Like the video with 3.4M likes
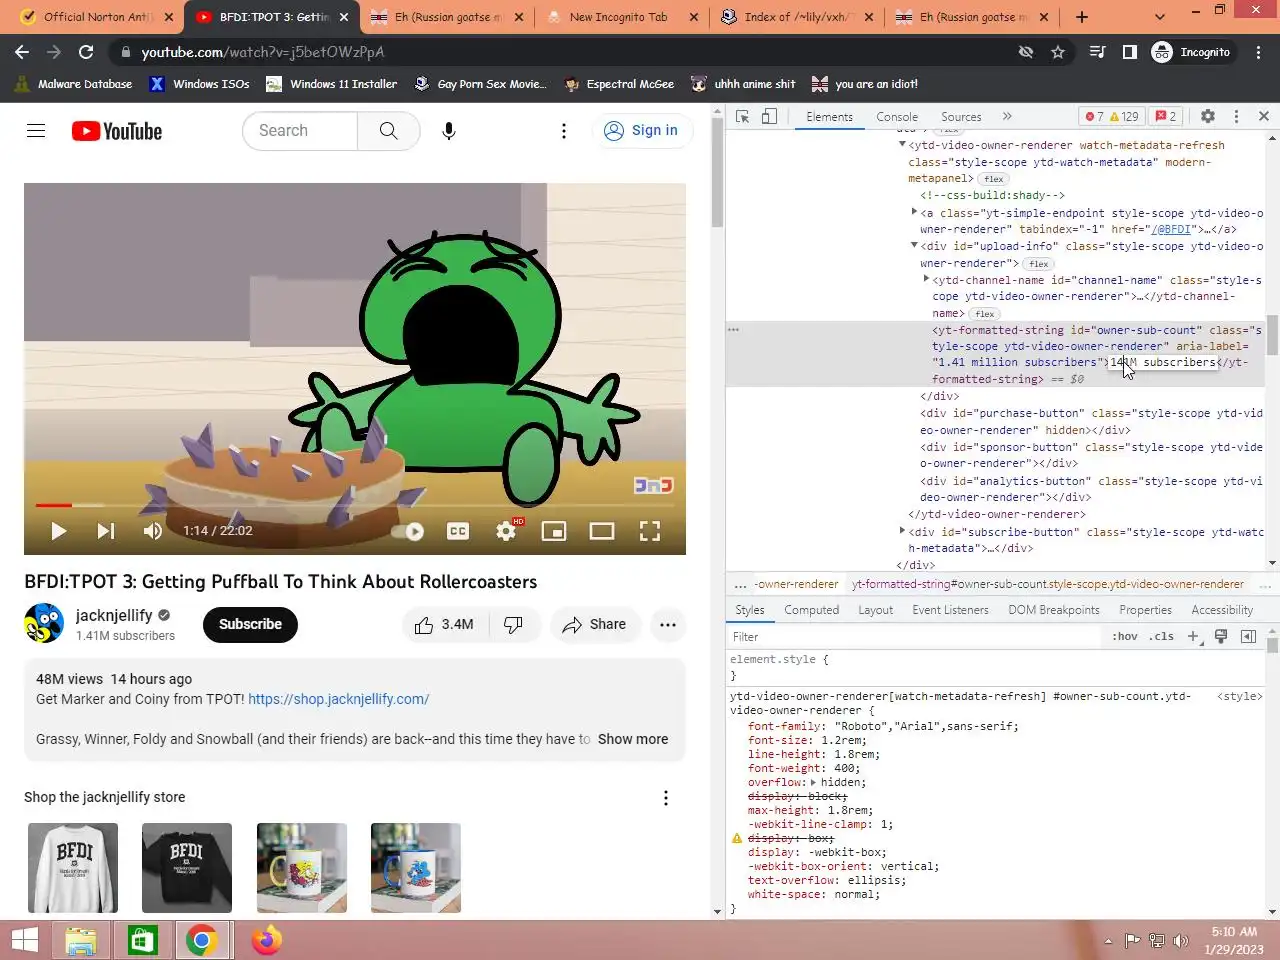The width and height of the screenshot is (1280, 960). point(444,625)
